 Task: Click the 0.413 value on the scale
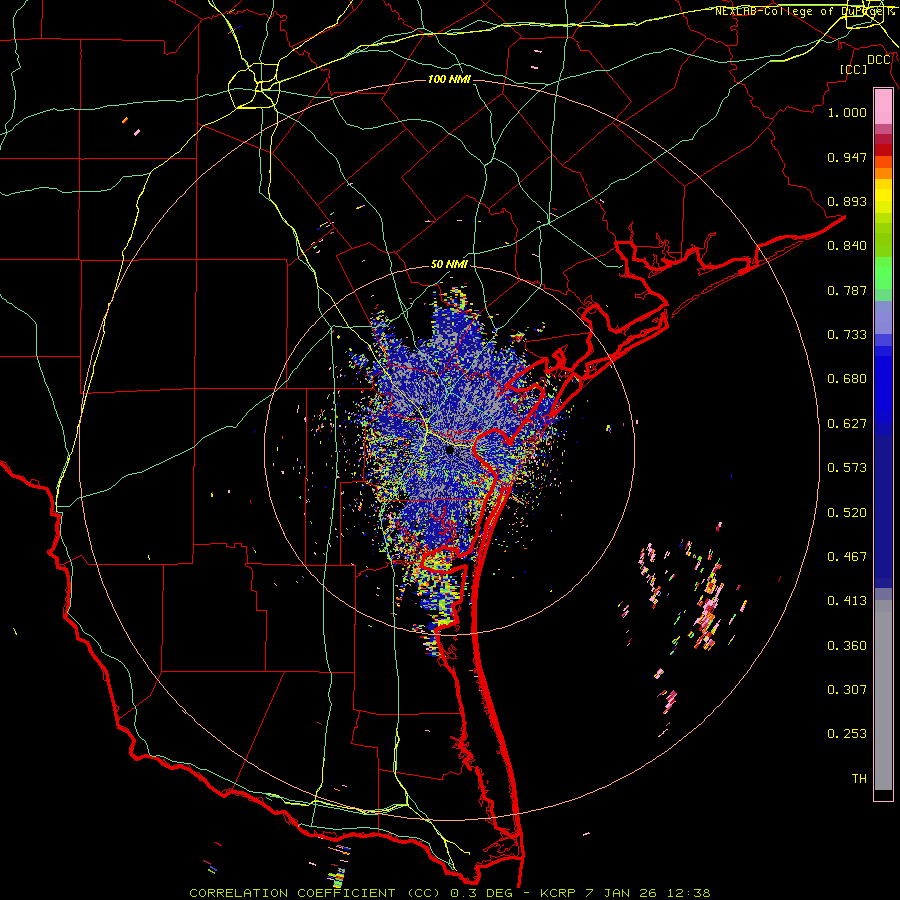click(847, 601)
